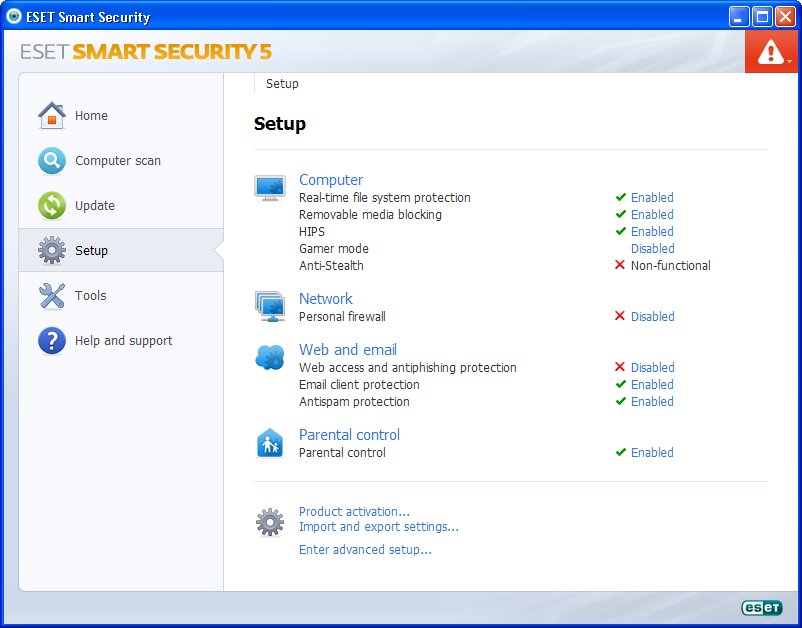Toggle HIPS Enabled status link

point(652,231)
